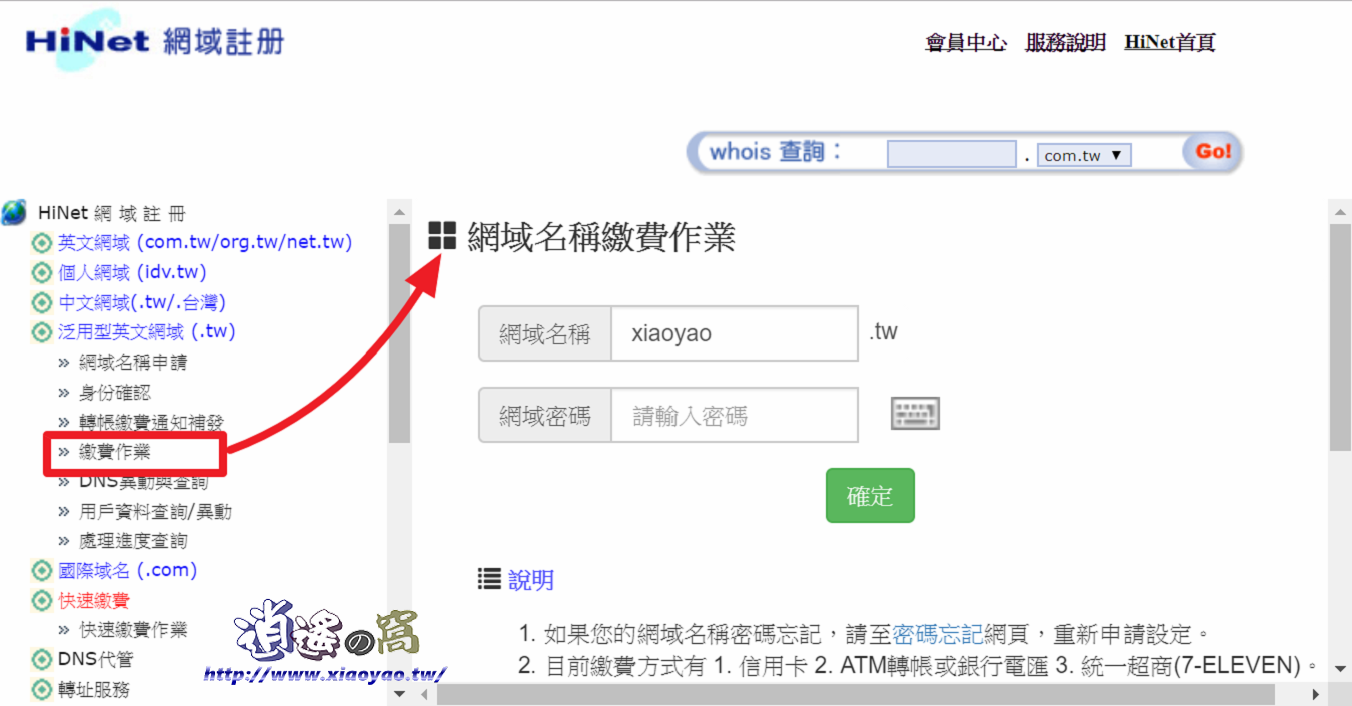Click the horizontal scrollbar right arrow
Viewport: 1352px width, 706px height.
pyautogui.click(x=1316, y=694)
